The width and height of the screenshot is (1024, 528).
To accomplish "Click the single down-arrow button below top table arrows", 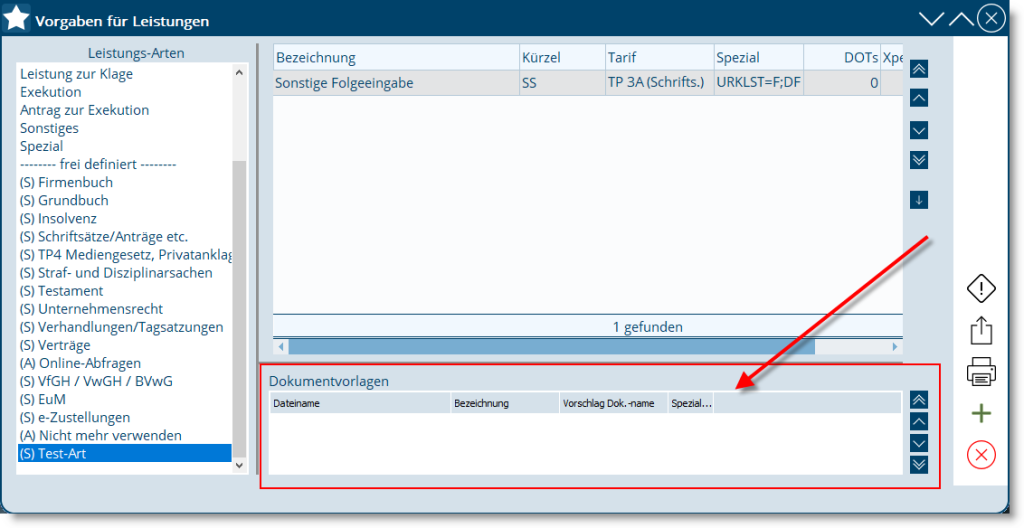I will (919, 200).
